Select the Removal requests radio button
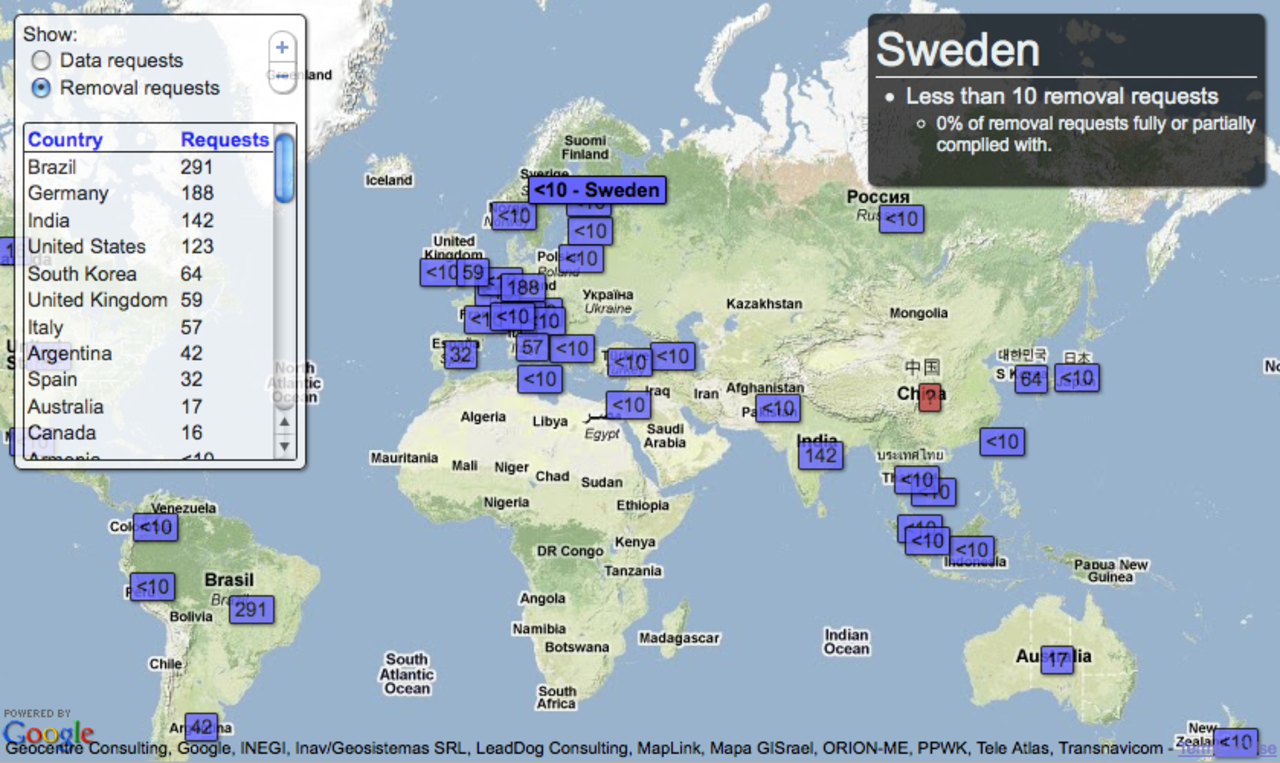 coord(41,88)
